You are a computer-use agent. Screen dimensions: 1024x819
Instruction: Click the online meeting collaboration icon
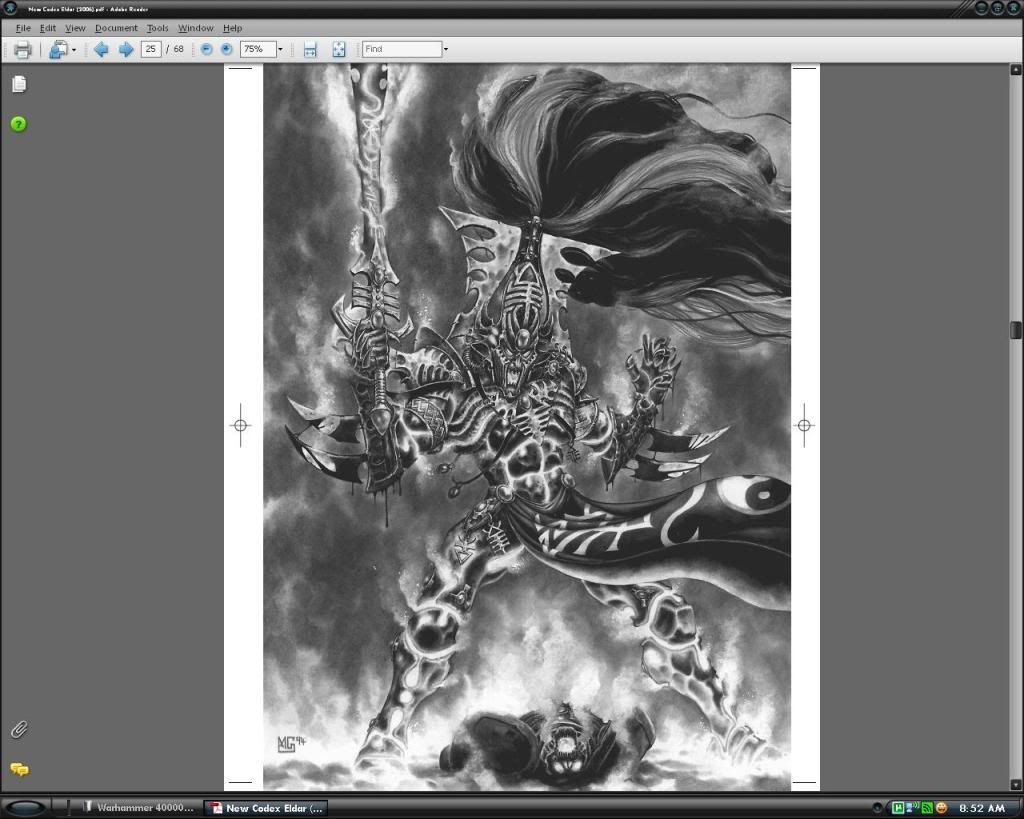[58, 49]
